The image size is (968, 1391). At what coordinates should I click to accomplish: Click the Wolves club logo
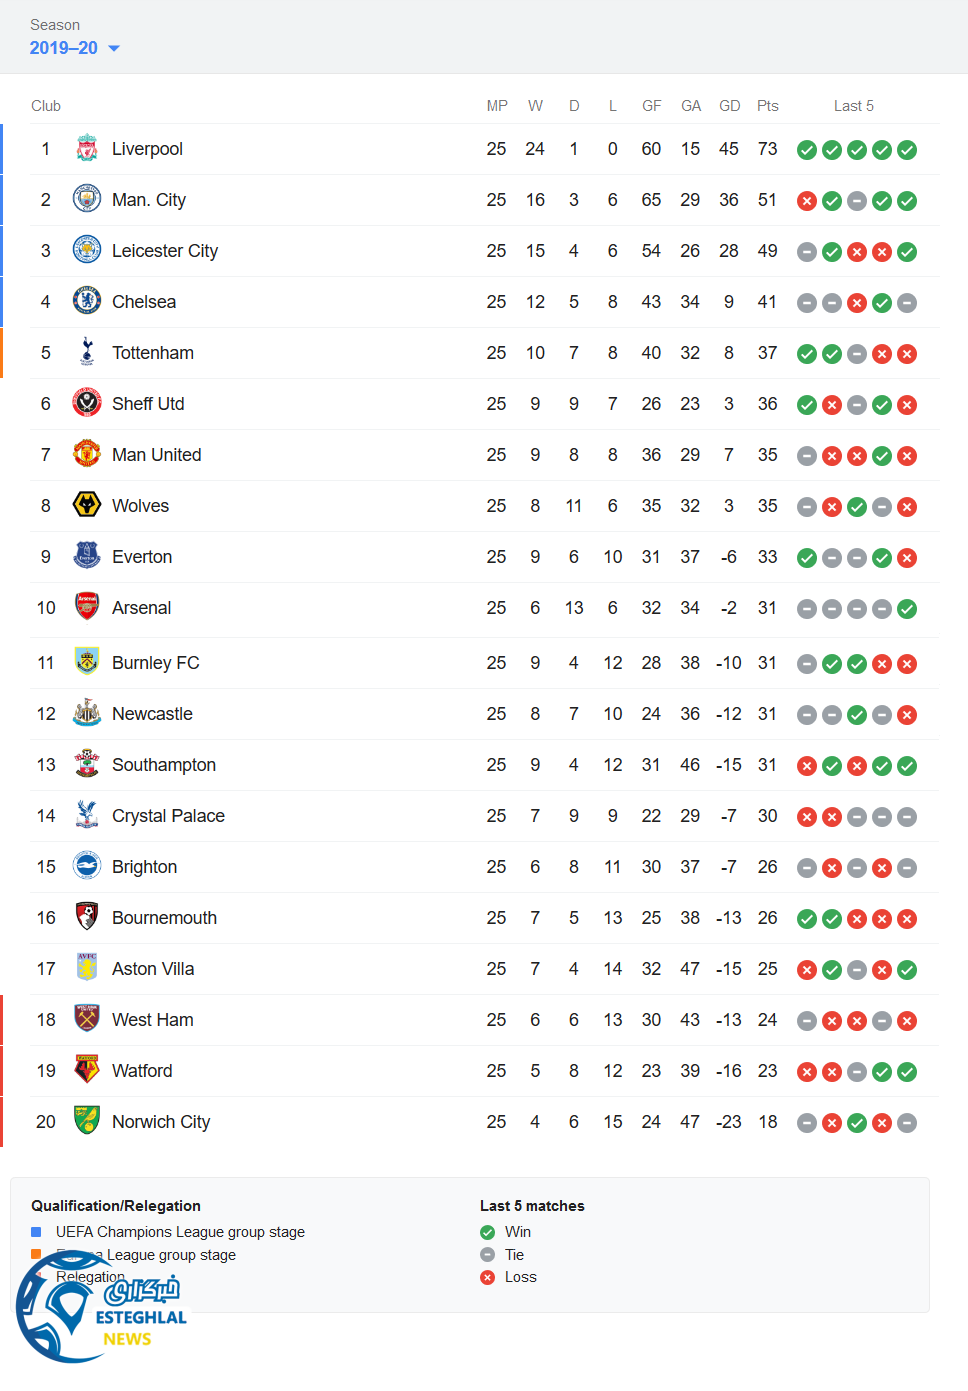(87, 505)
